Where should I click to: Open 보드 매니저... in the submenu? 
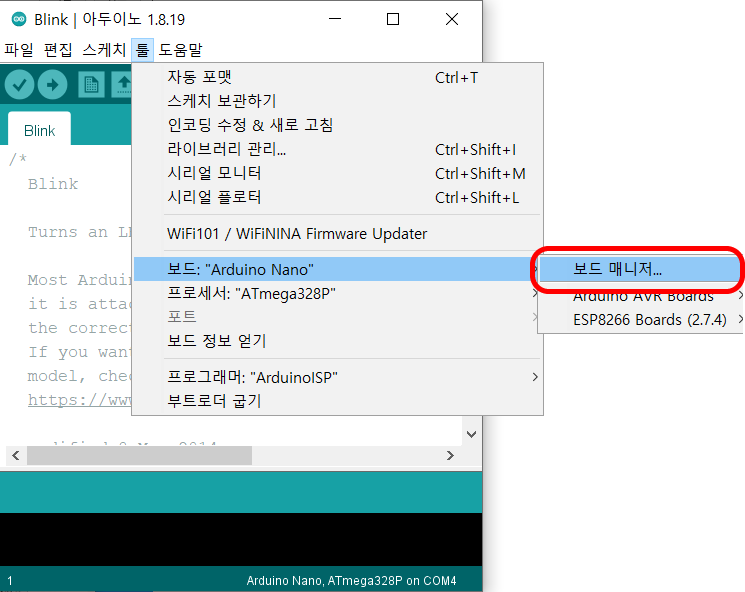640,269
